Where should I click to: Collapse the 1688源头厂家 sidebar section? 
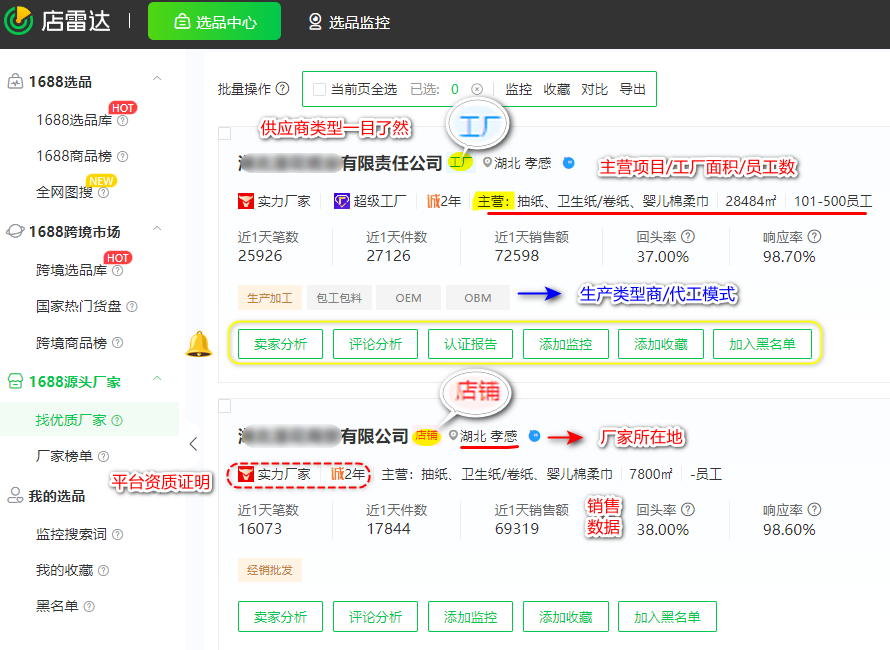click(156, 380)
